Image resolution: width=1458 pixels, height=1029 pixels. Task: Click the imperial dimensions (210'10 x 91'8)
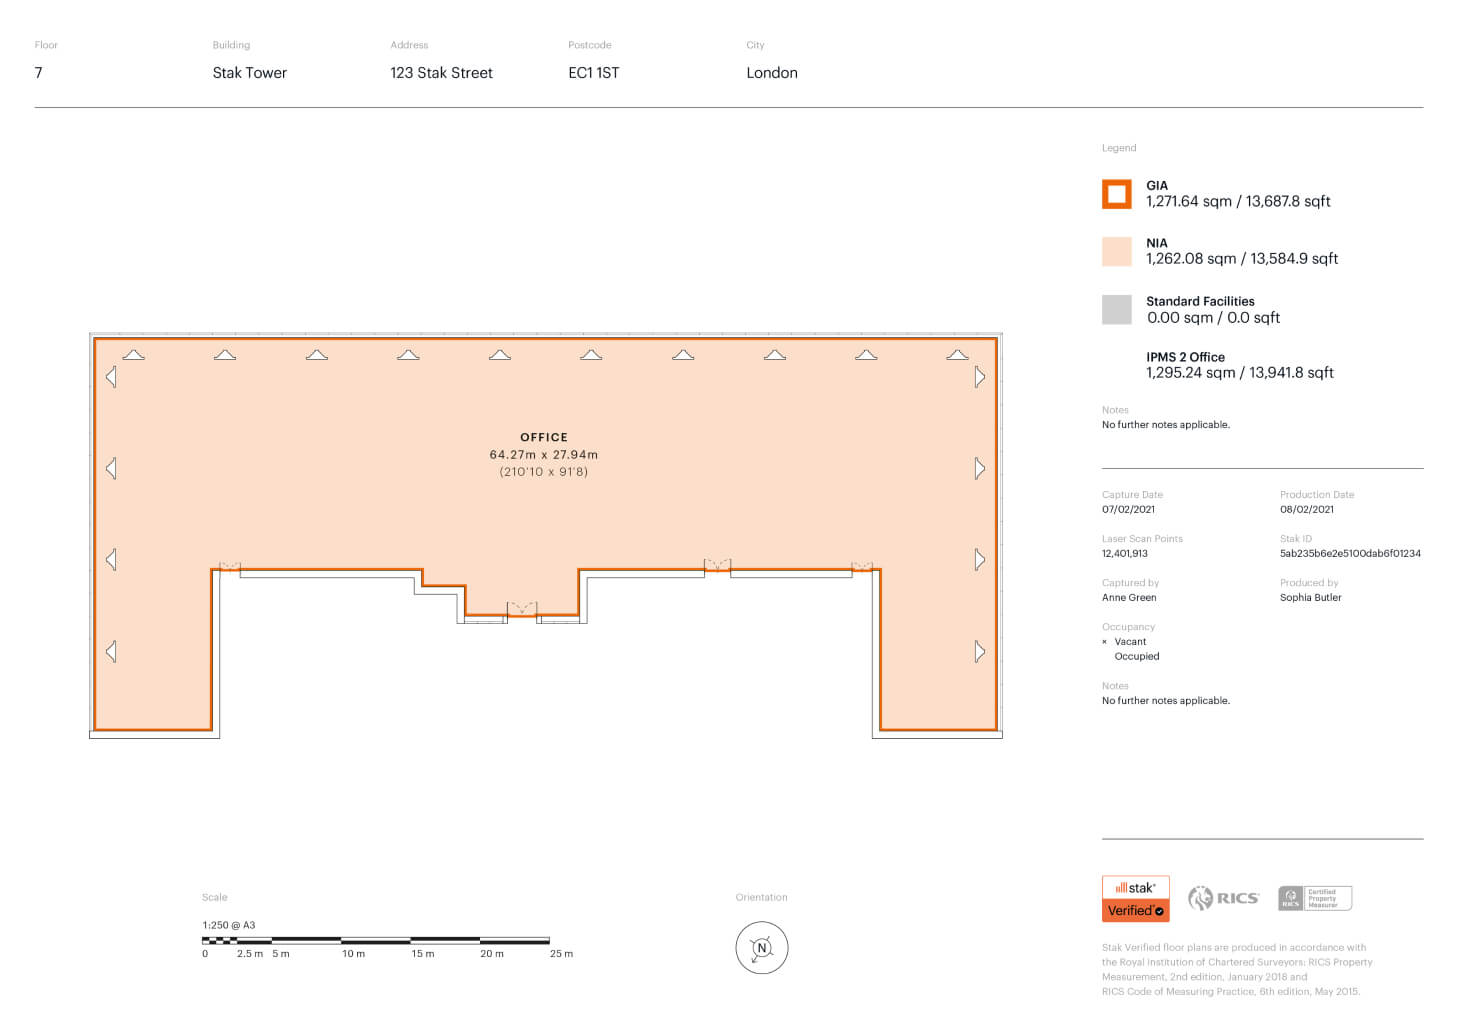544,472
